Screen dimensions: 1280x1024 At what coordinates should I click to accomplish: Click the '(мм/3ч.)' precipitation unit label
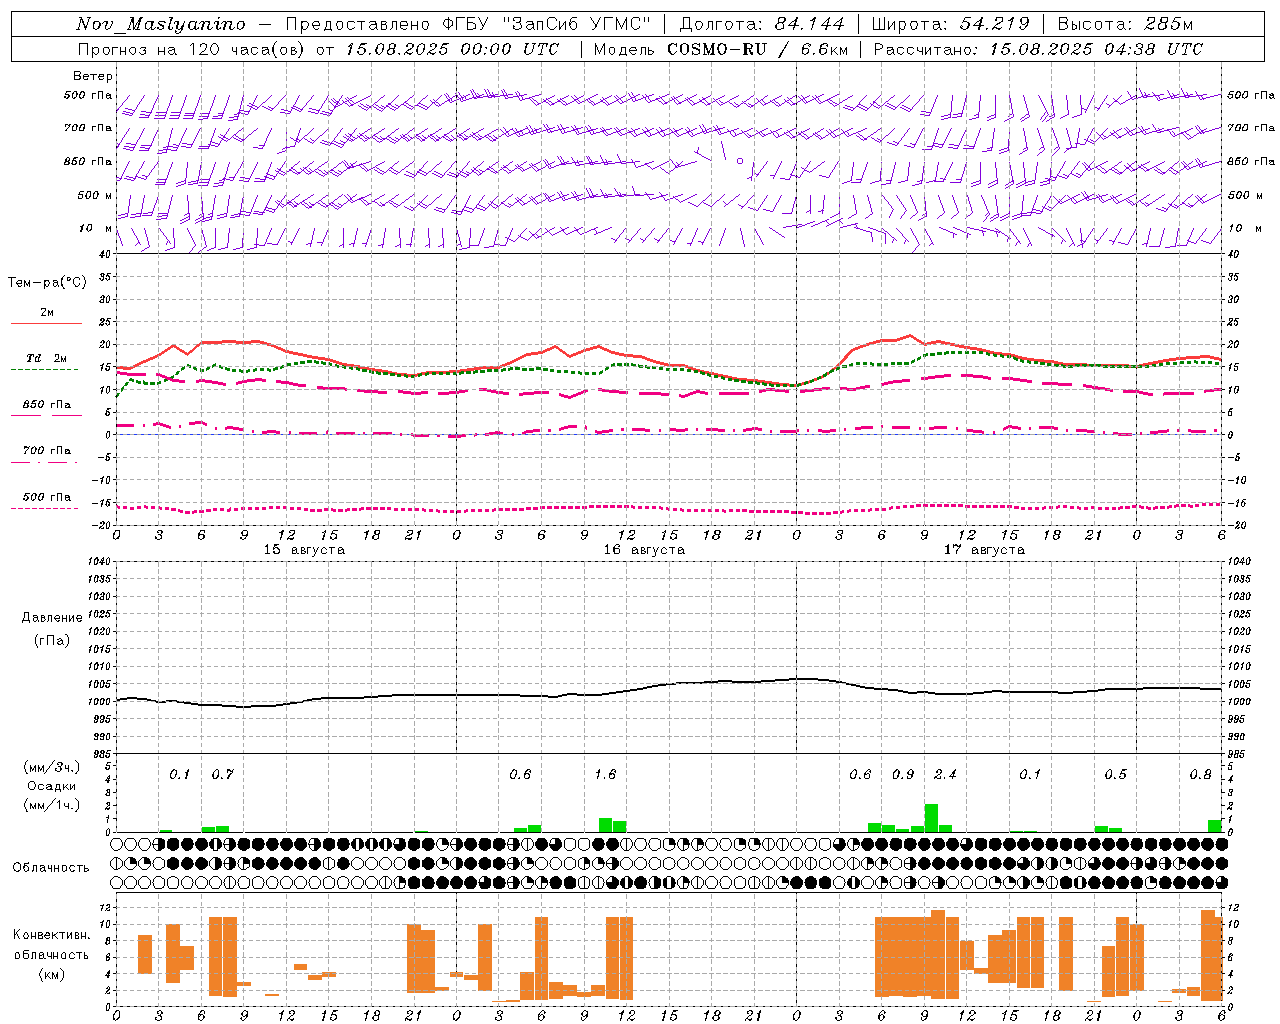pos(52,767)
